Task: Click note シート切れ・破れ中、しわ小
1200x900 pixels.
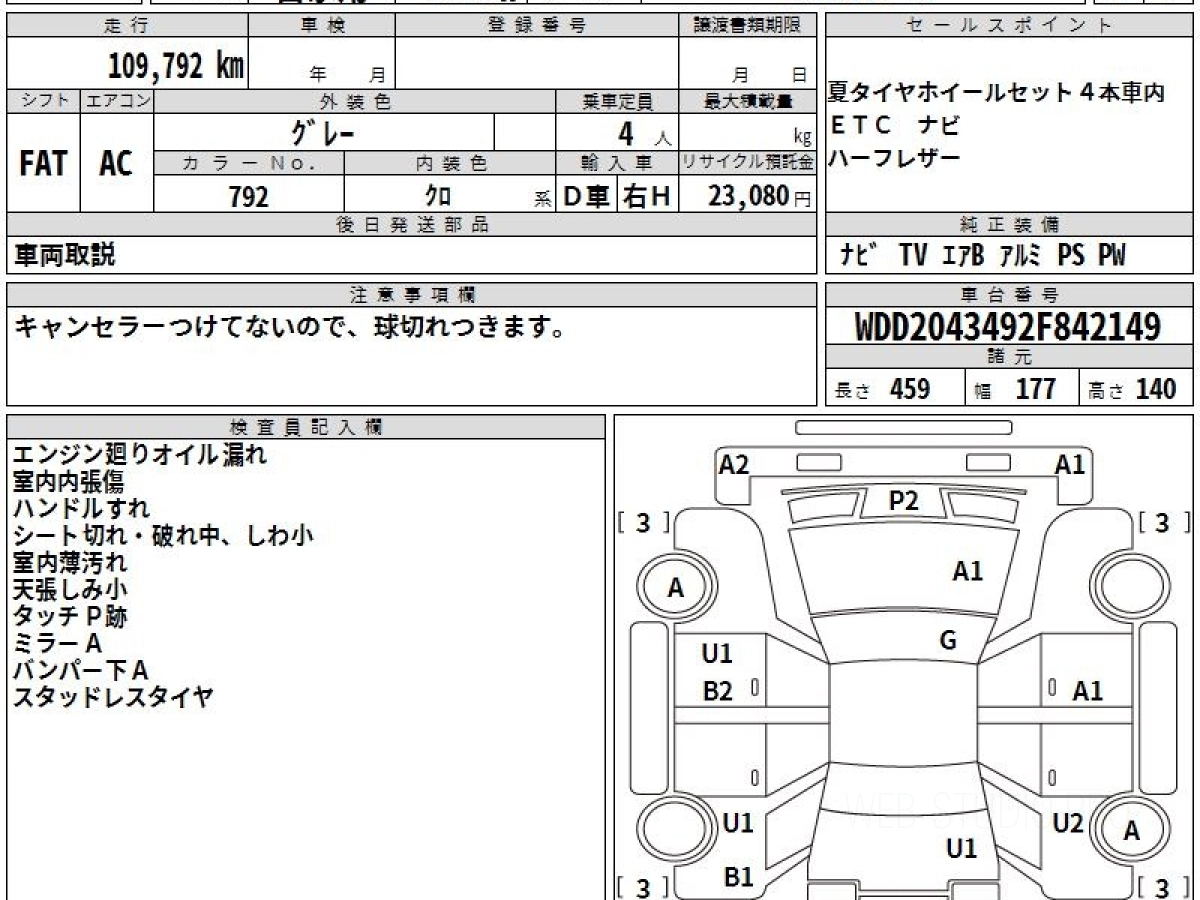Action: (x=163, y=536)
